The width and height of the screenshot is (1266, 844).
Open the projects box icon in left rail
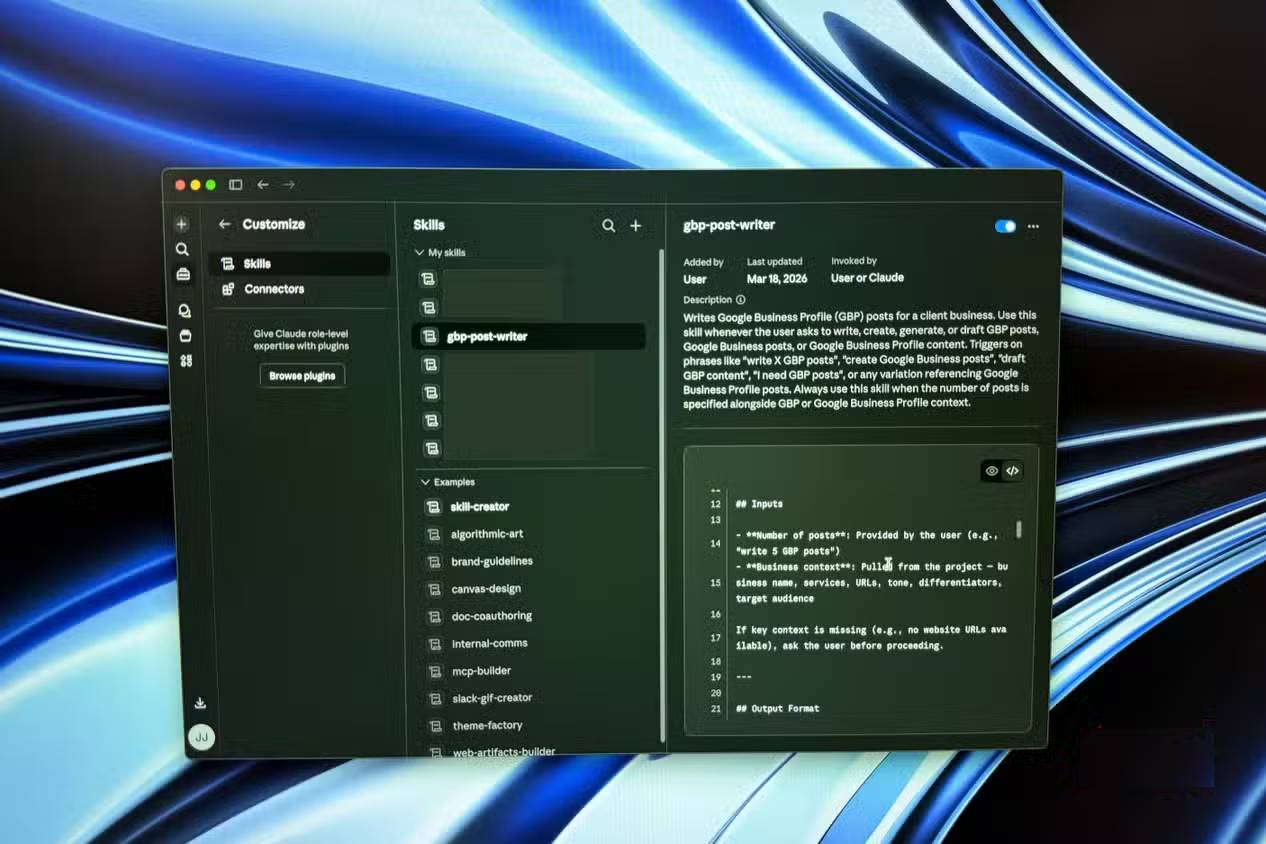(x=185, y=336)
